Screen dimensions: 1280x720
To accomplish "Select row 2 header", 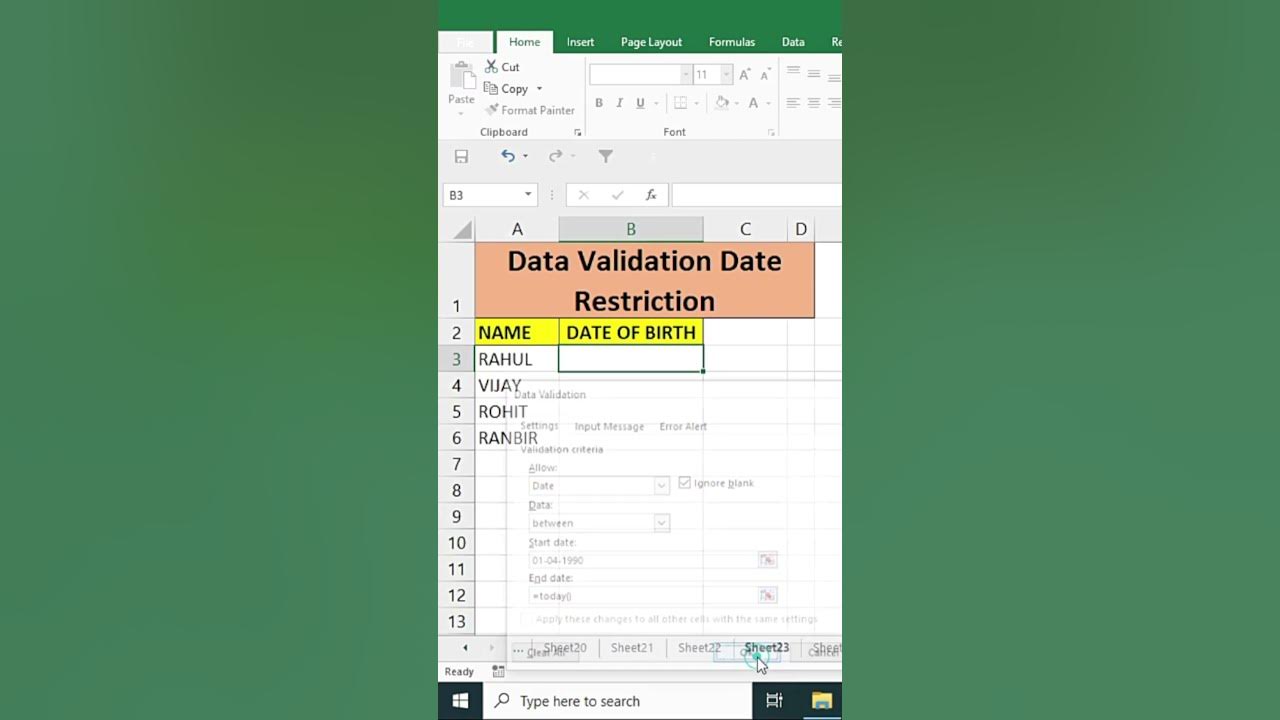I will point(456,333).
